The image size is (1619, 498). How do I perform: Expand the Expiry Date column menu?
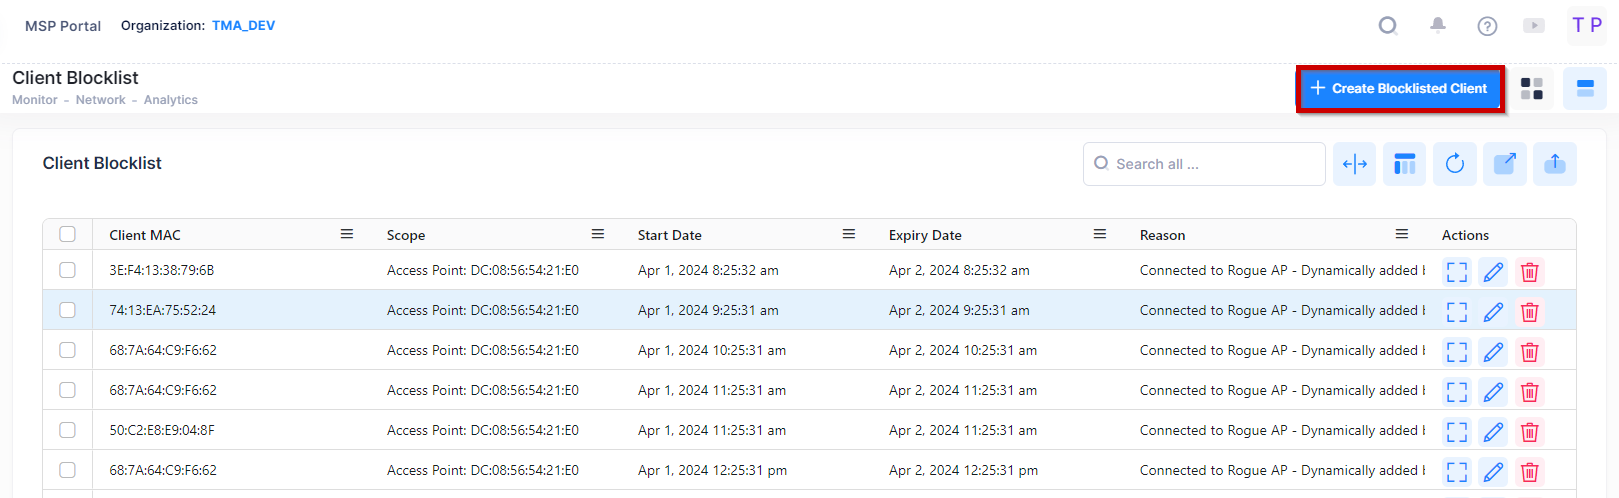(1099, 234)
